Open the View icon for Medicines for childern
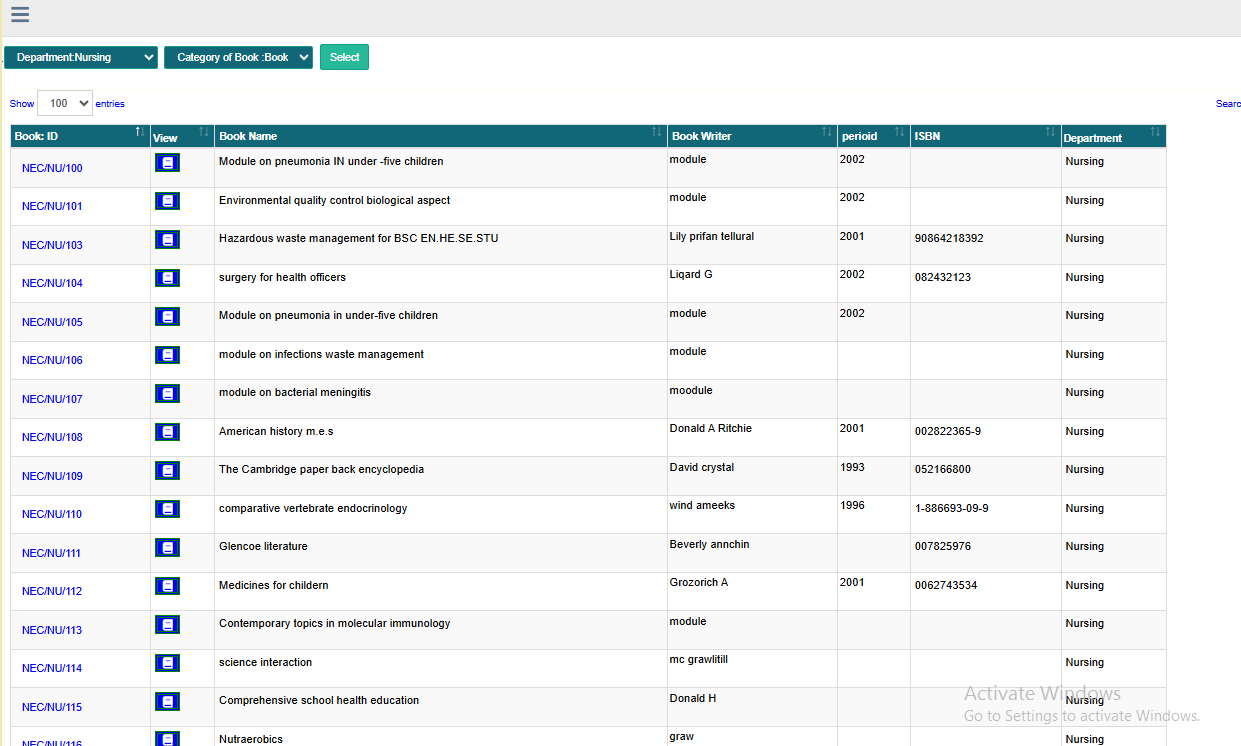The height and width of the screenshot is (746, 1241). (167, 586)
